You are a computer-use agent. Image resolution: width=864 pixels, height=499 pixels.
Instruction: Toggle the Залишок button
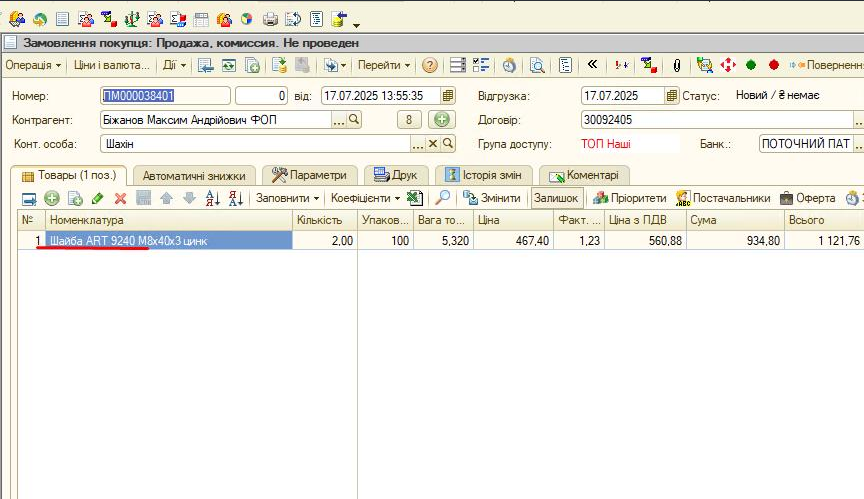pos(556,198)
